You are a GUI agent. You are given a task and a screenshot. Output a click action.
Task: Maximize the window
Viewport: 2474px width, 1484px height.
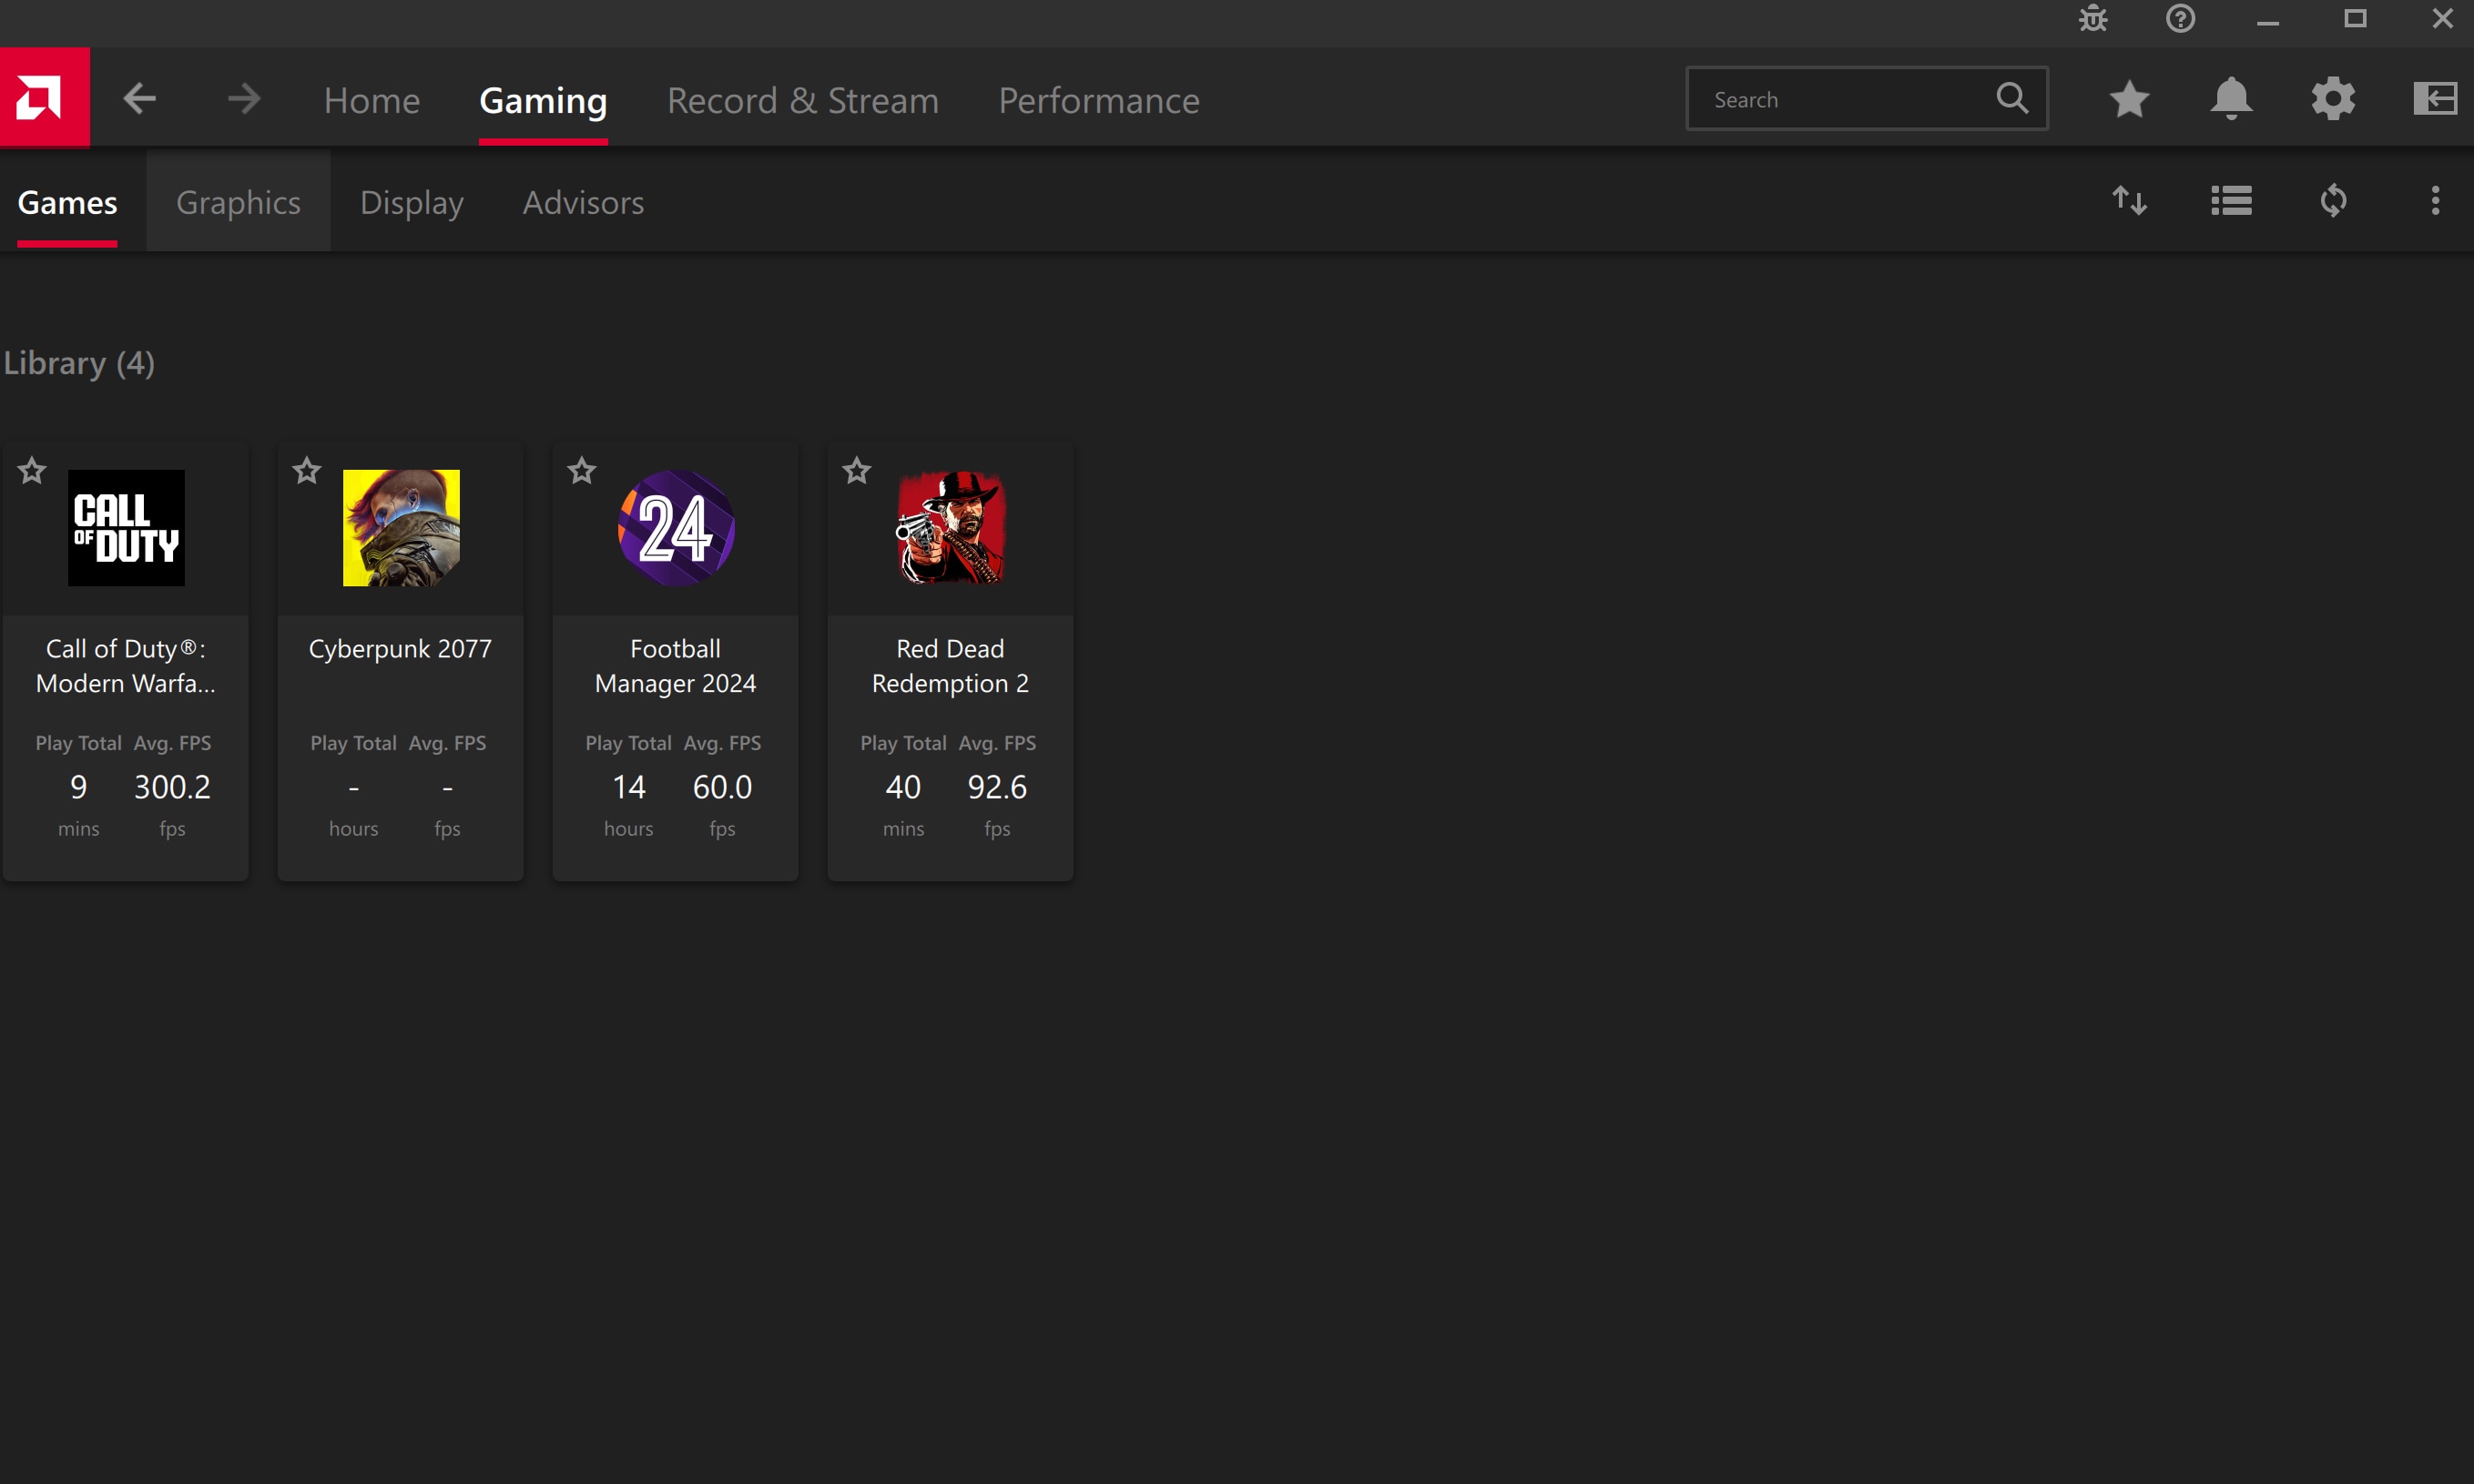point(2355,19)
